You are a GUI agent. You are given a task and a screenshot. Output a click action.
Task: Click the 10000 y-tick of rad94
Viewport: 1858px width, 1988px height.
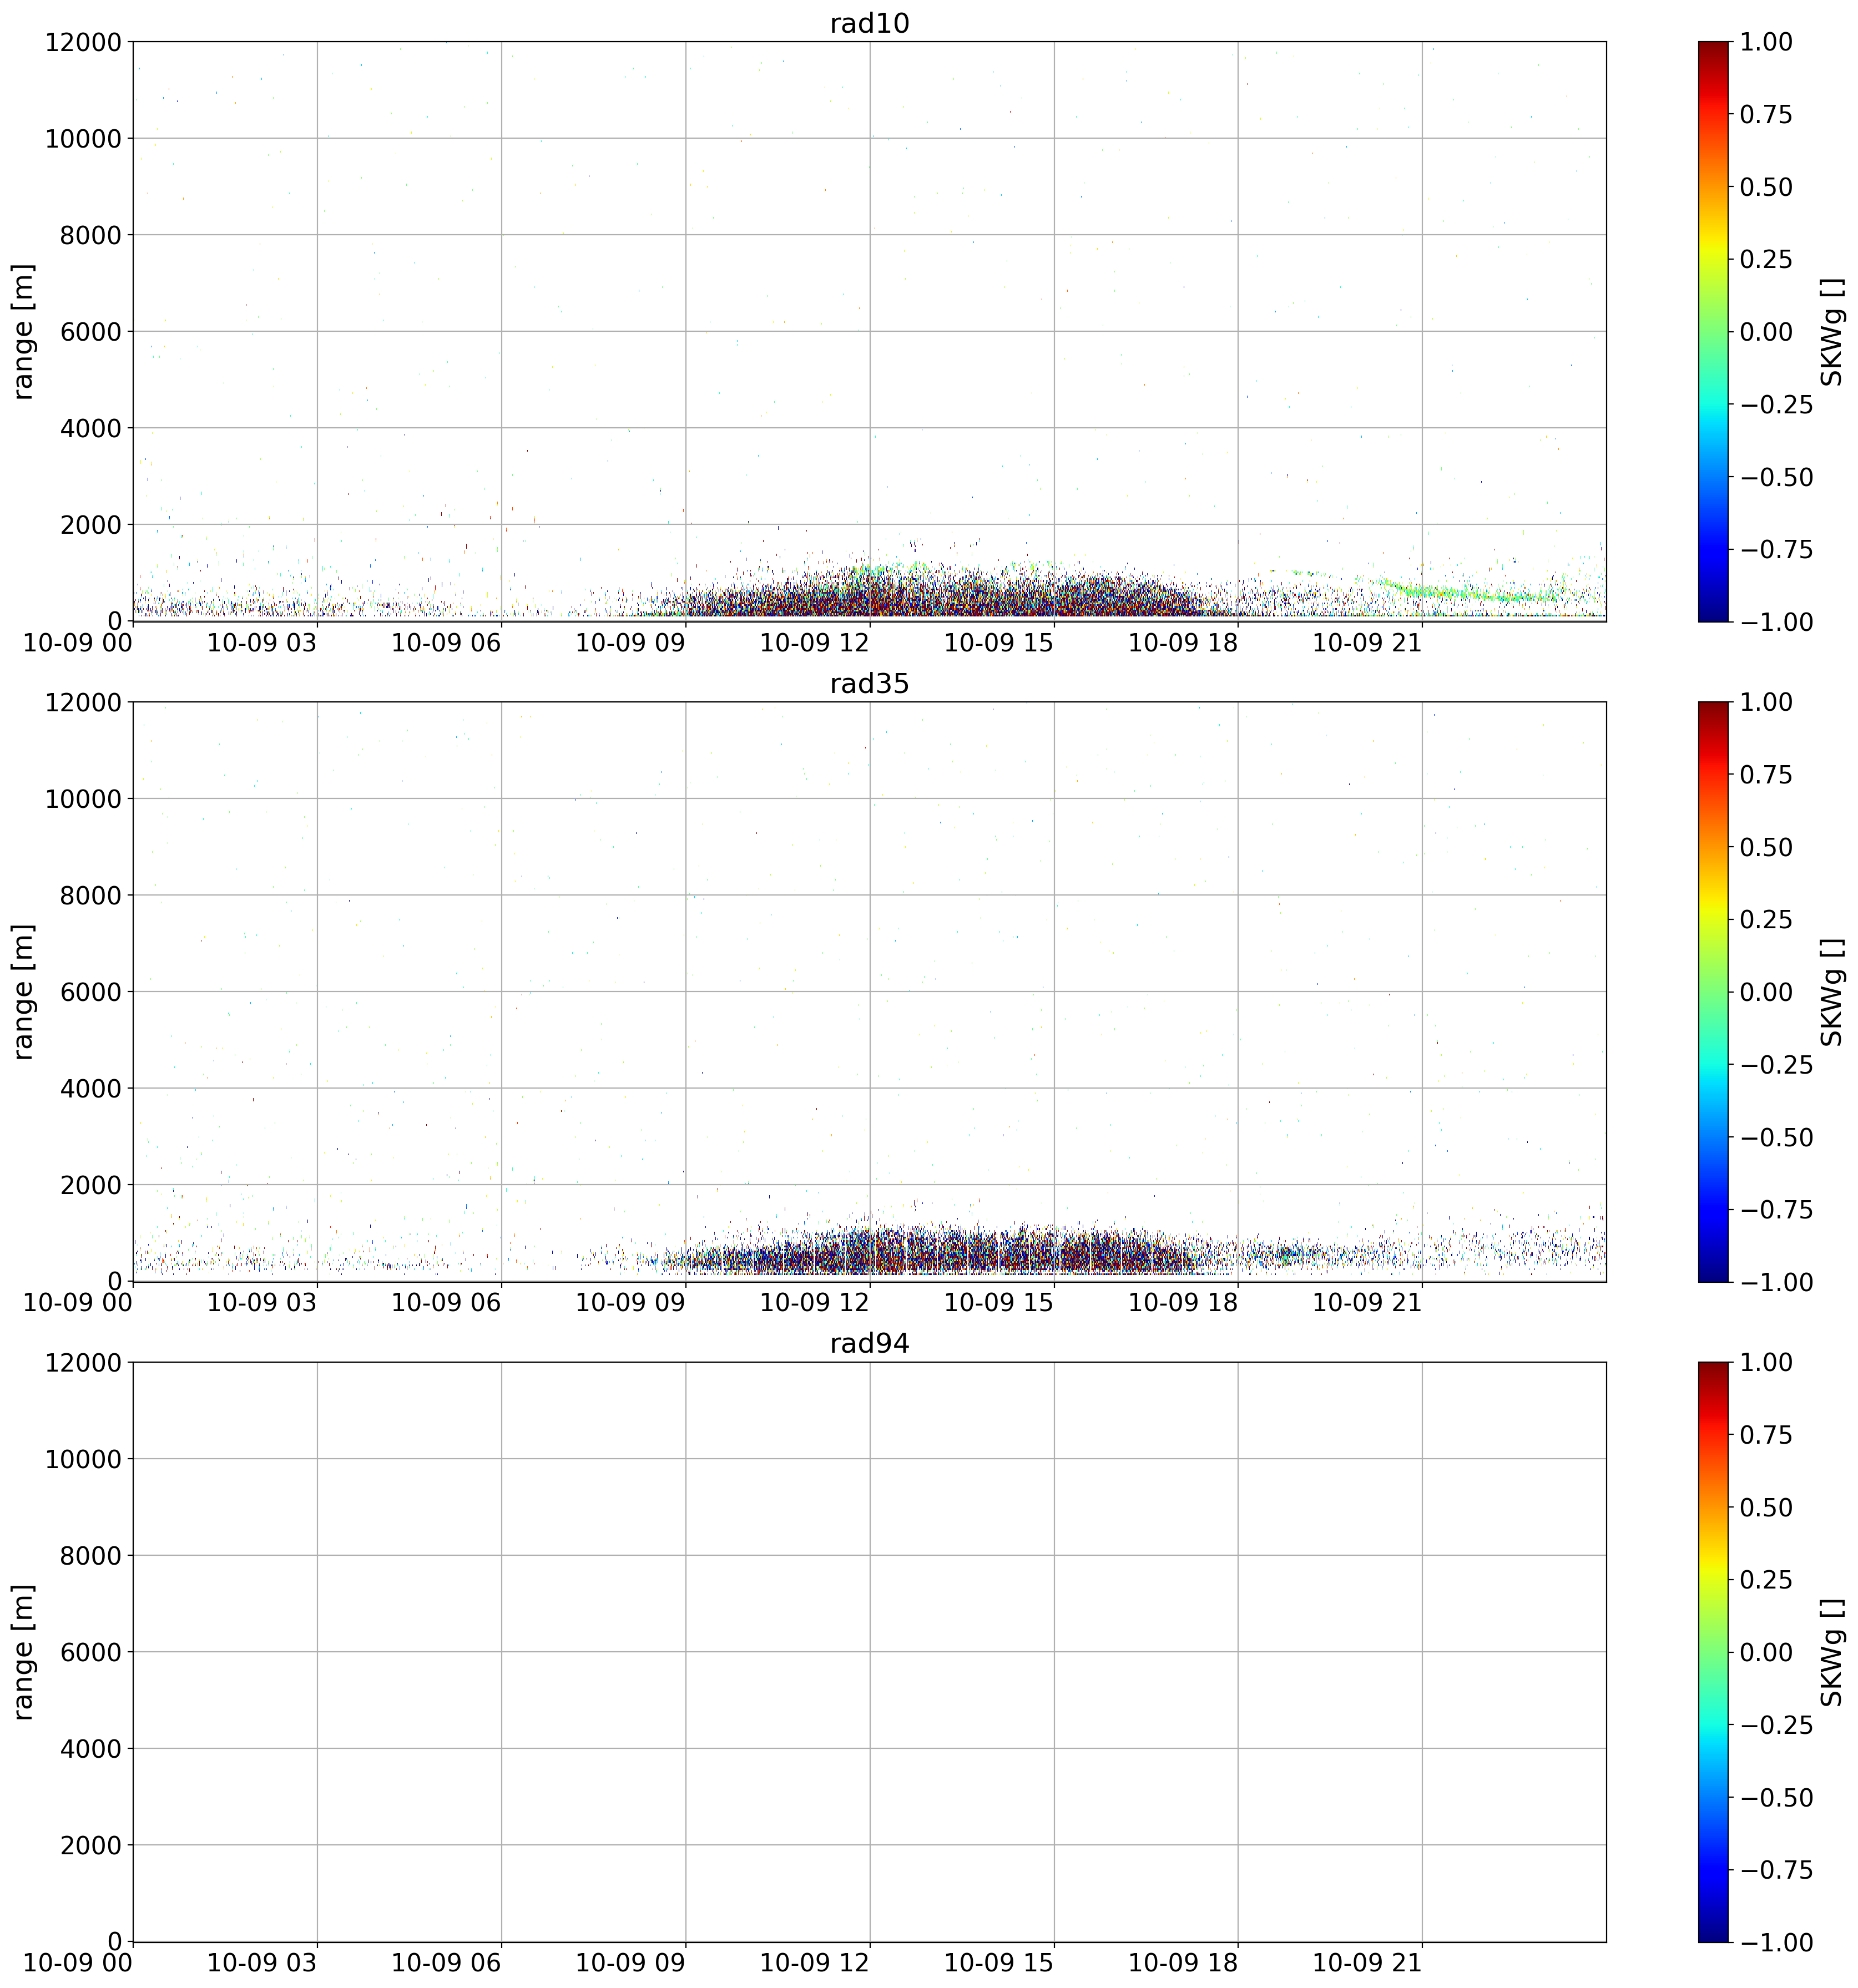pos(83,1459)
